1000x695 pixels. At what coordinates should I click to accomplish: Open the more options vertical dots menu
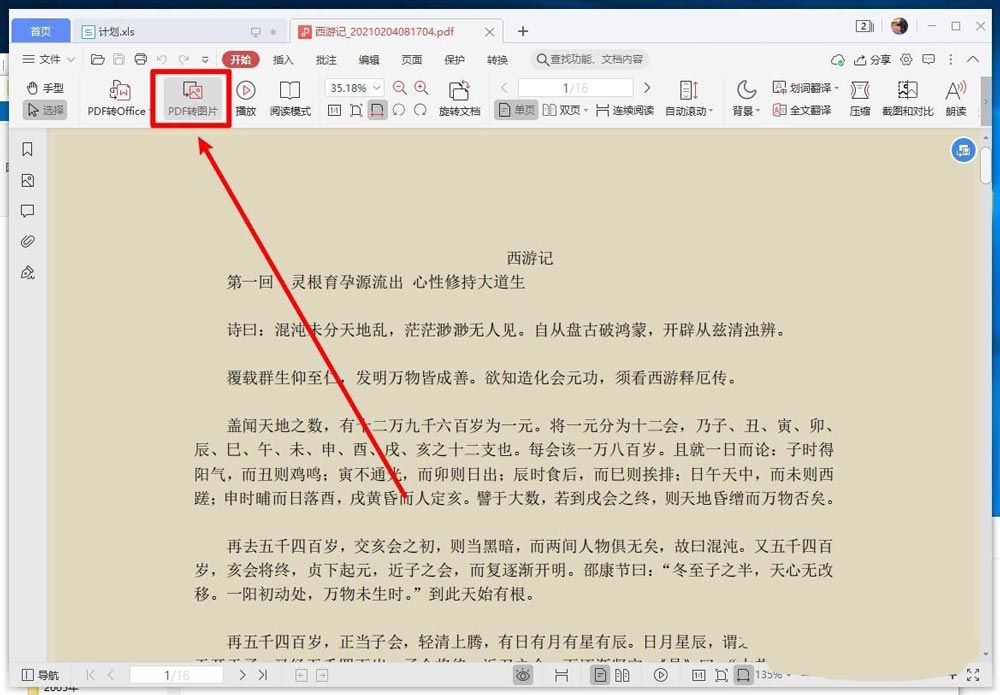point(951,59)
